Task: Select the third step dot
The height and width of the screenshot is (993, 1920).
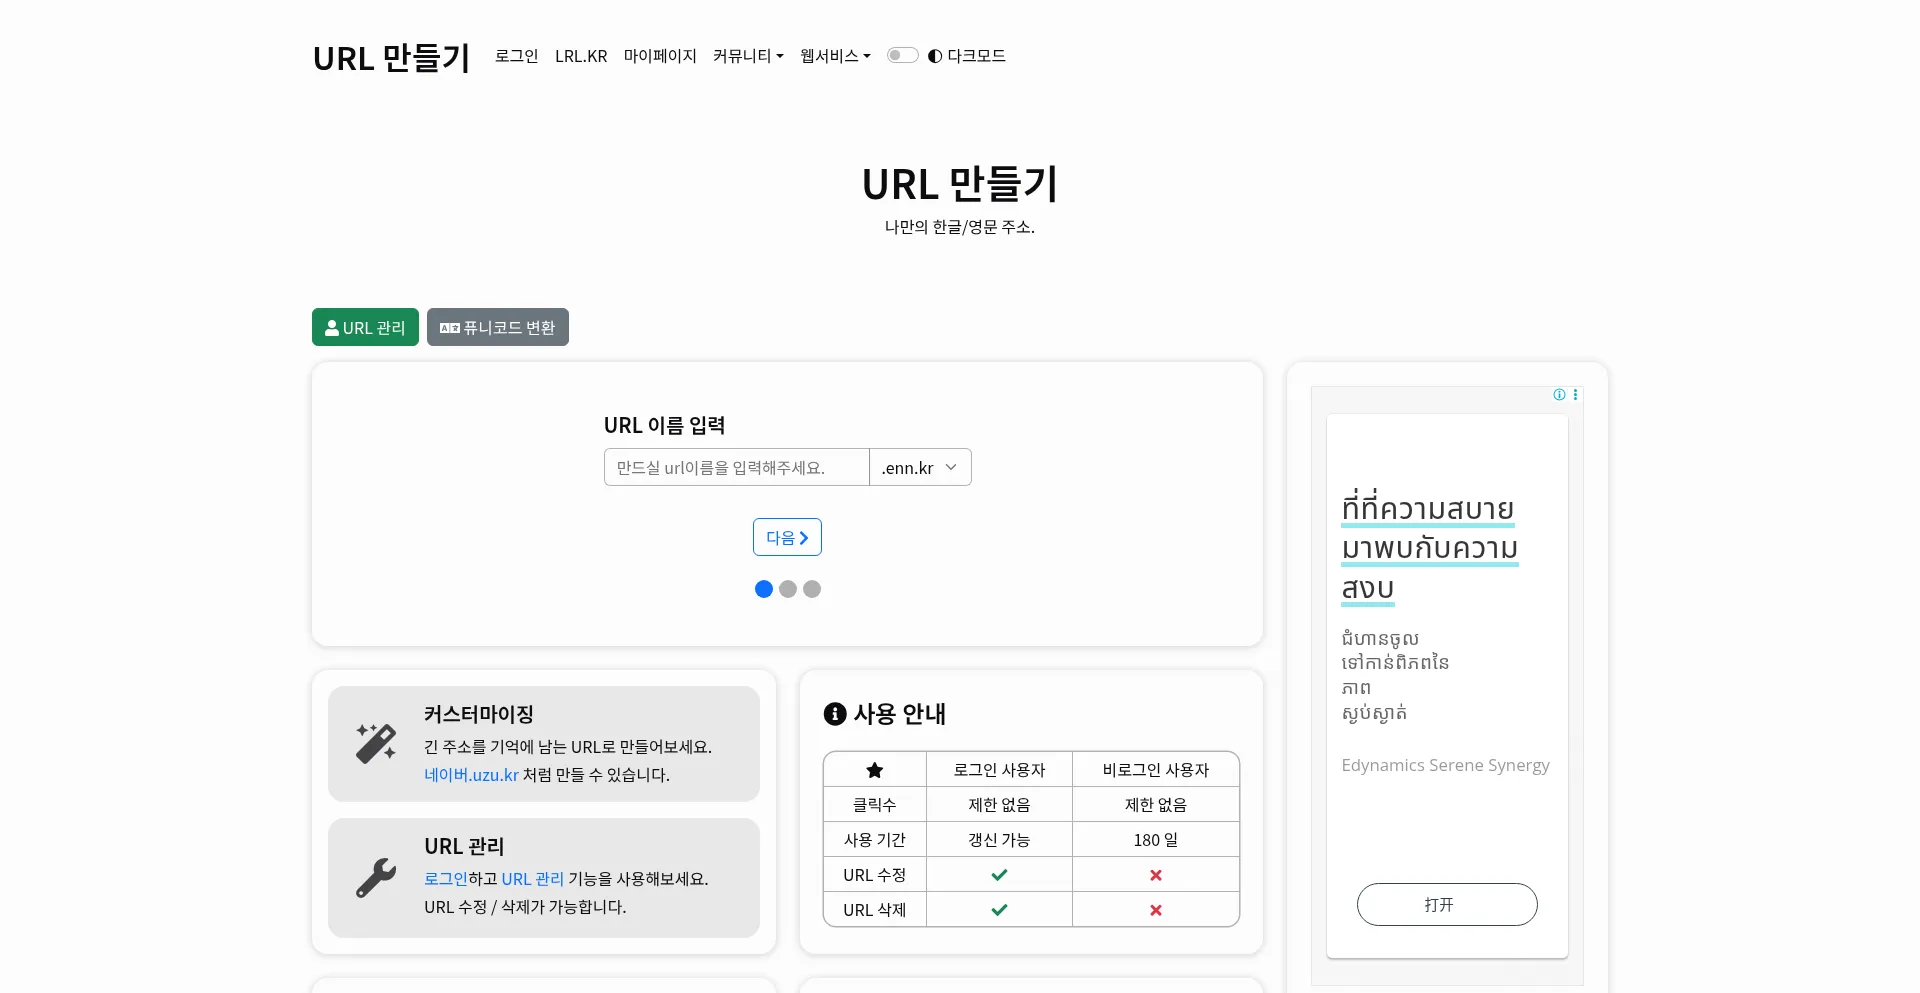Action: (x=812, y=589)
